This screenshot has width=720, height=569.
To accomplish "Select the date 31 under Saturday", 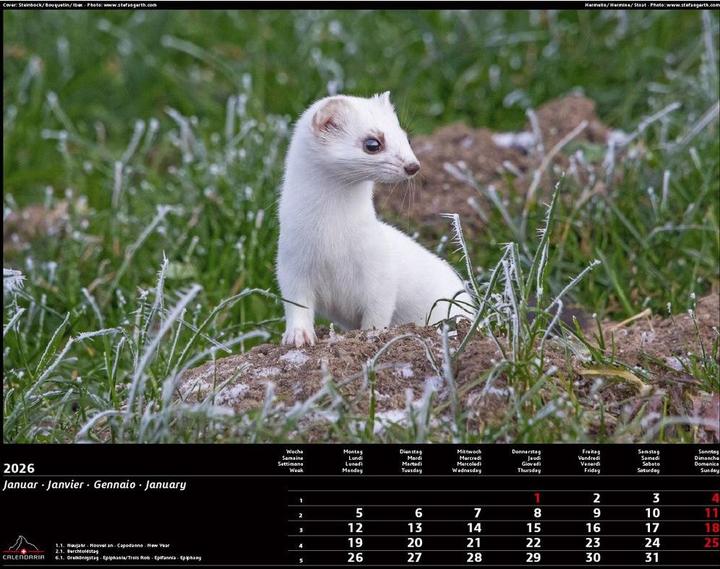I will [x=652, y=558].
